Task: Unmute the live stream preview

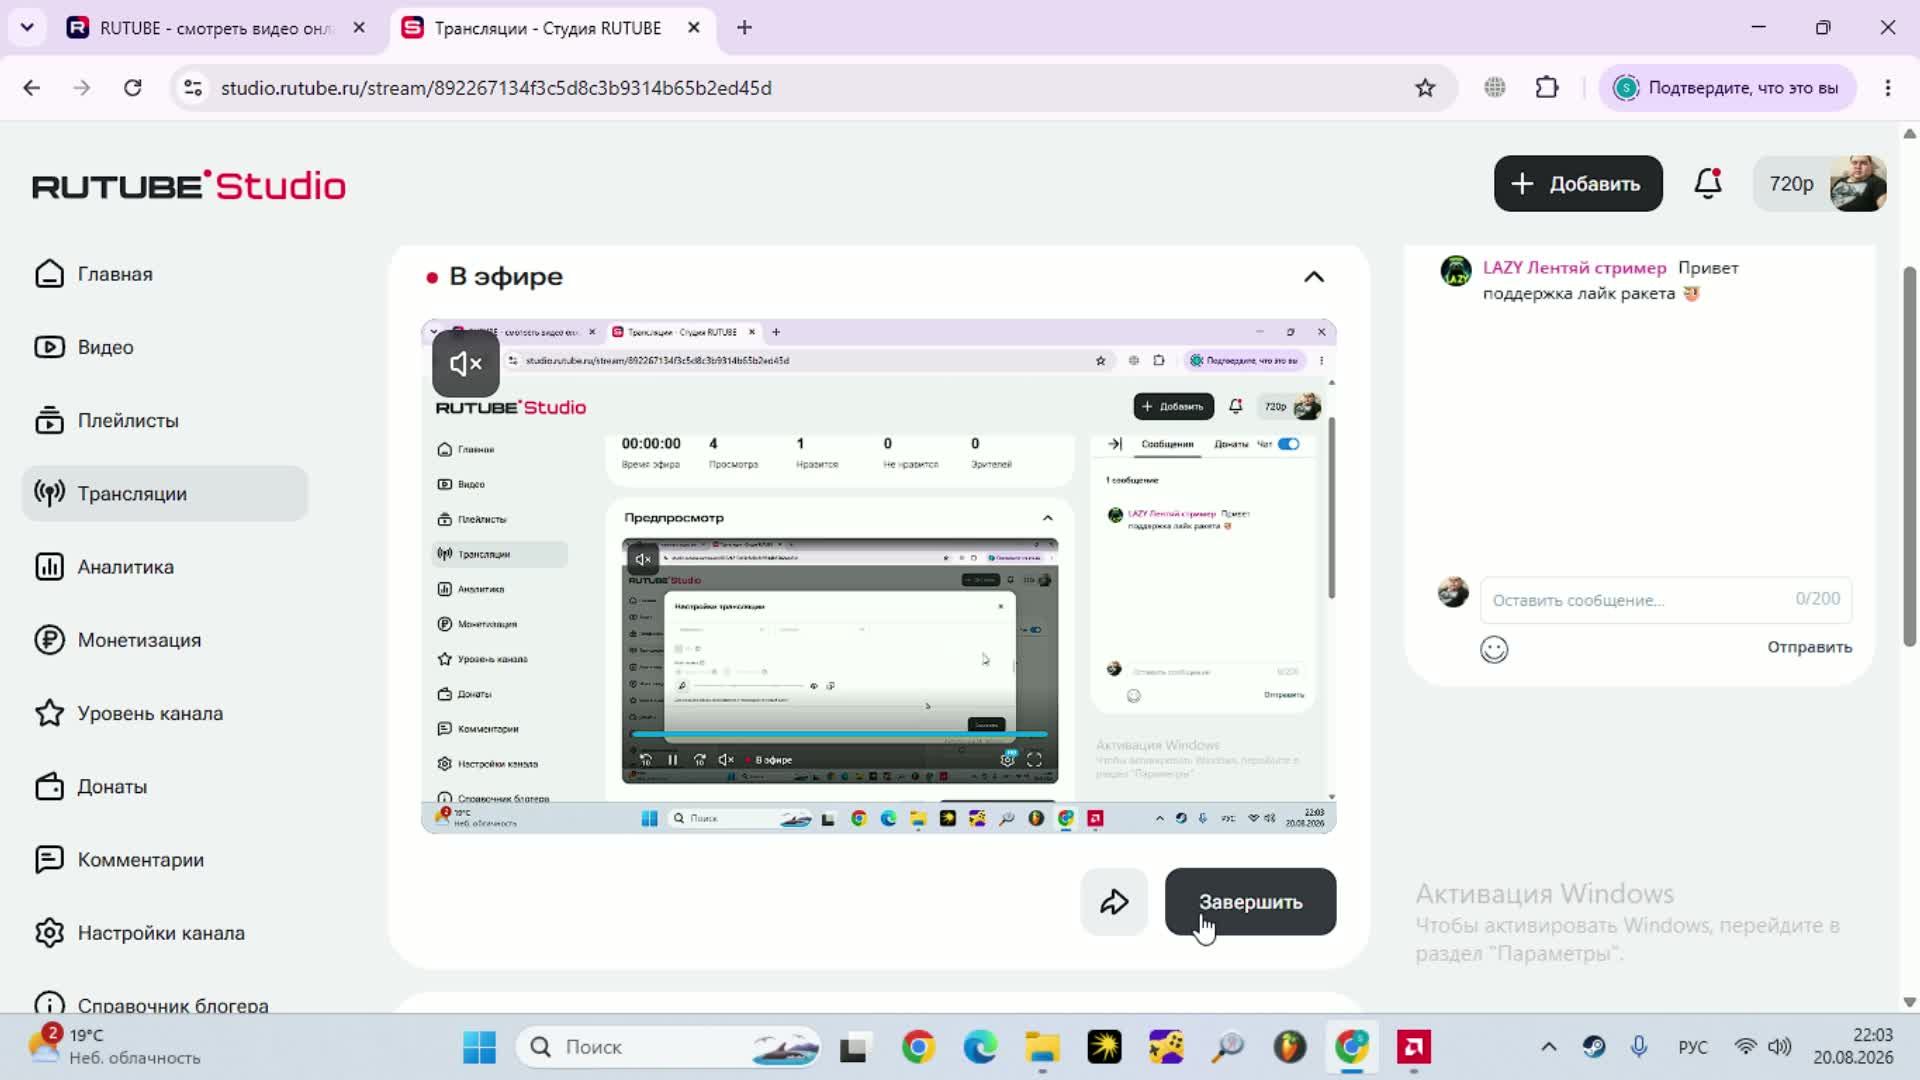Action: (466, 364)
